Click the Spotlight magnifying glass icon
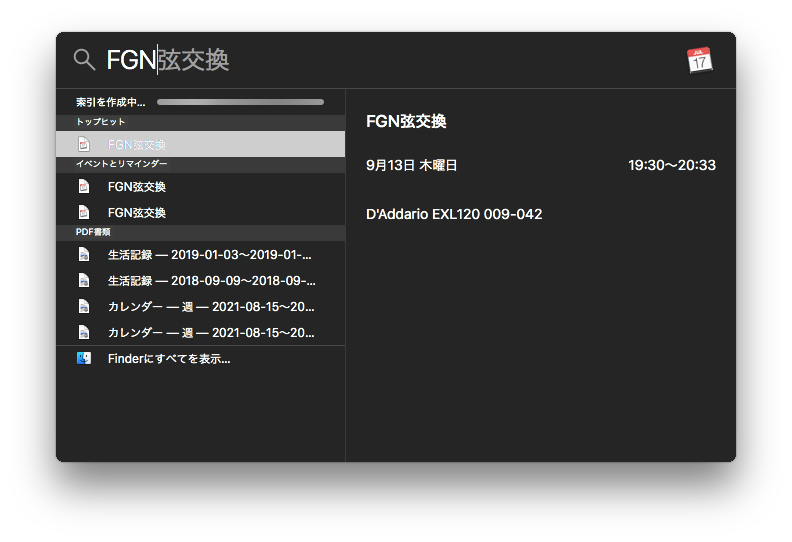 tap(84, 60)
